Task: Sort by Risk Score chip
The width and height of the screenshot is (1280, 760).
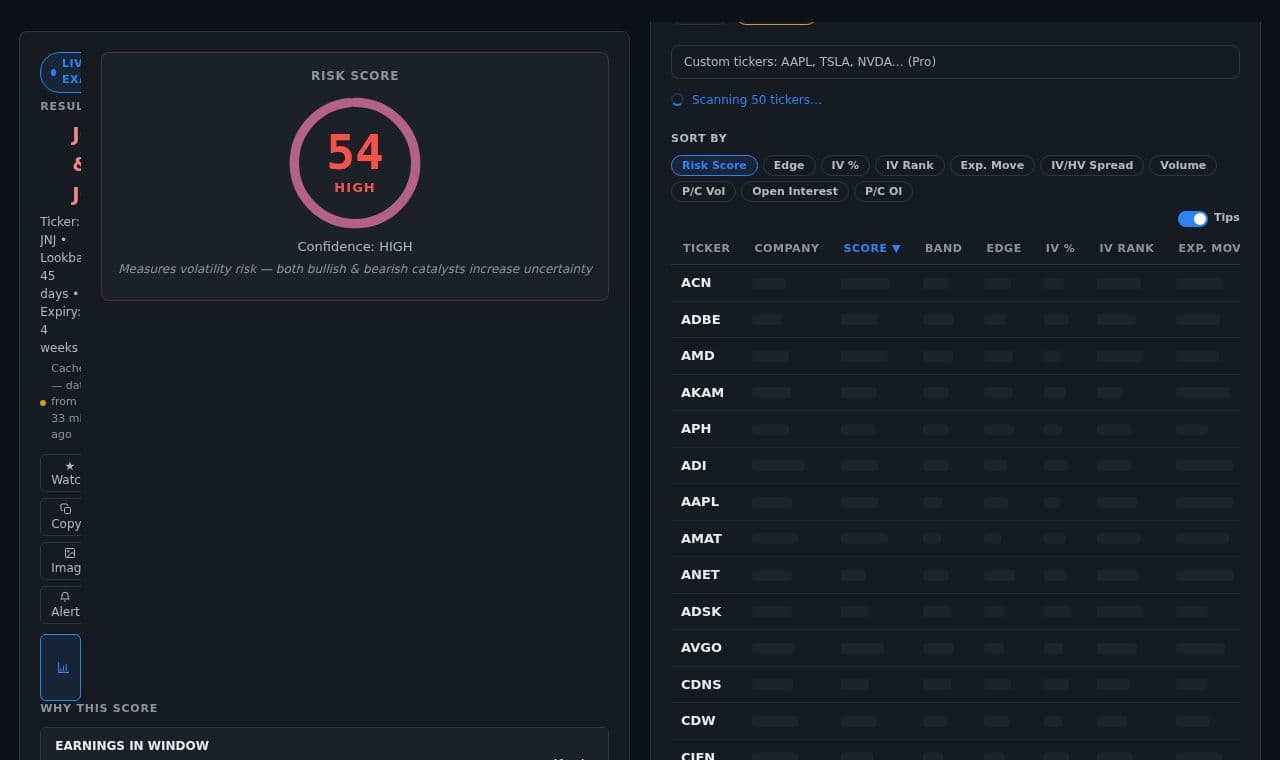Action: click(x=714, y=165)
